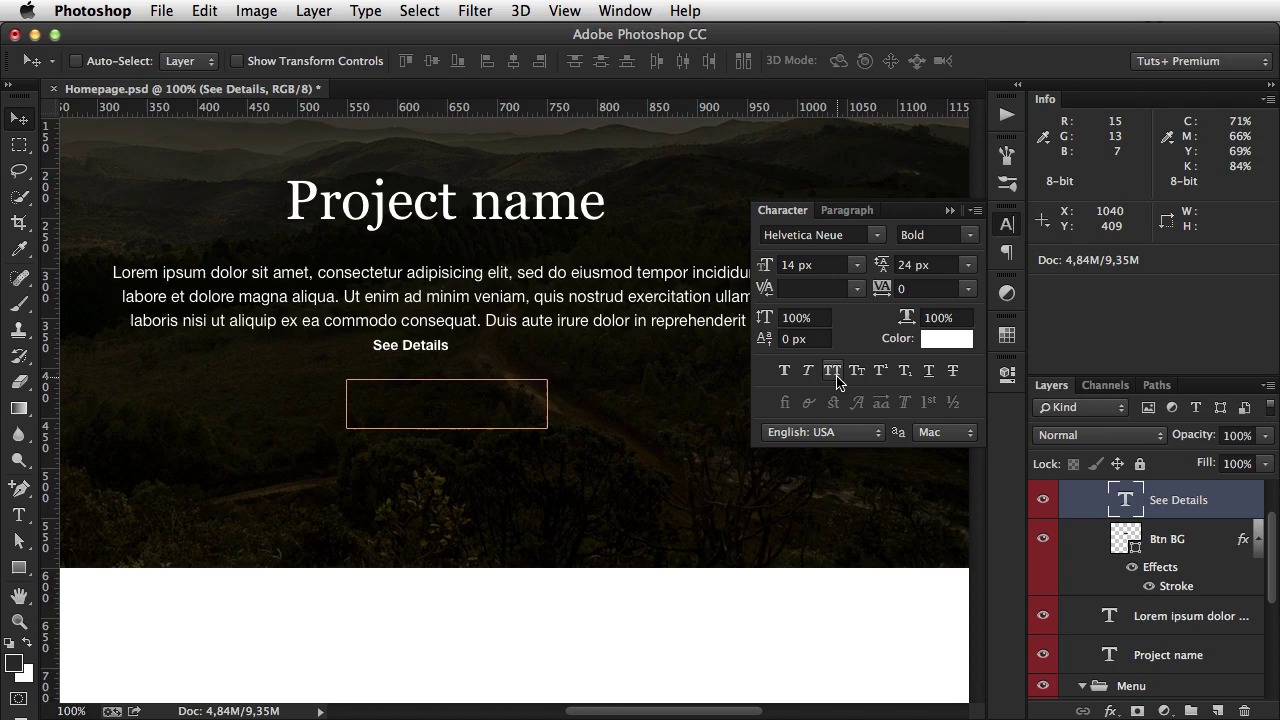The height and width of the screenshot is (720, 1280).
Task: Click the foreground color swatch
Action: [x=14, y=664]
